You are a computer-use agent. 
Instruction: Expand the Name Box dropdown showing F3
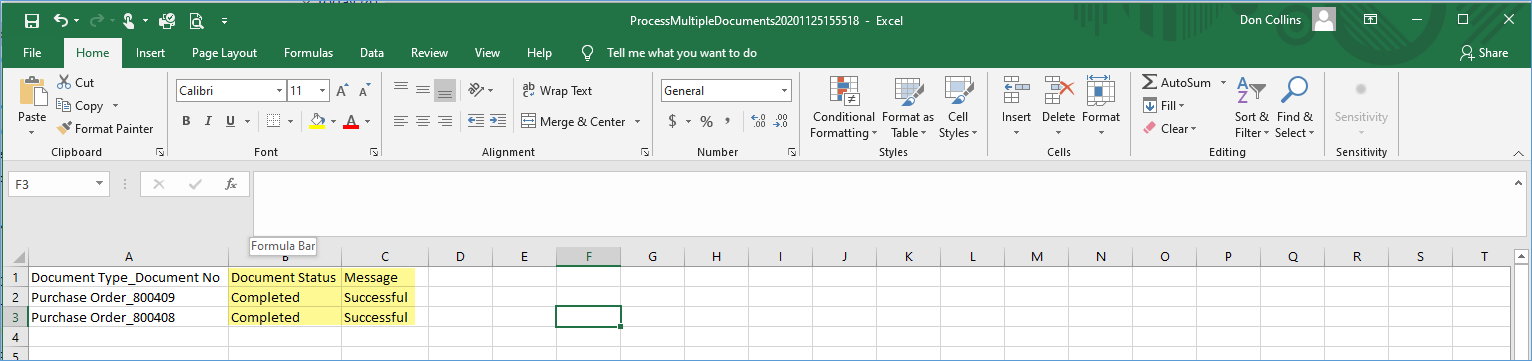tap(99, 184)
